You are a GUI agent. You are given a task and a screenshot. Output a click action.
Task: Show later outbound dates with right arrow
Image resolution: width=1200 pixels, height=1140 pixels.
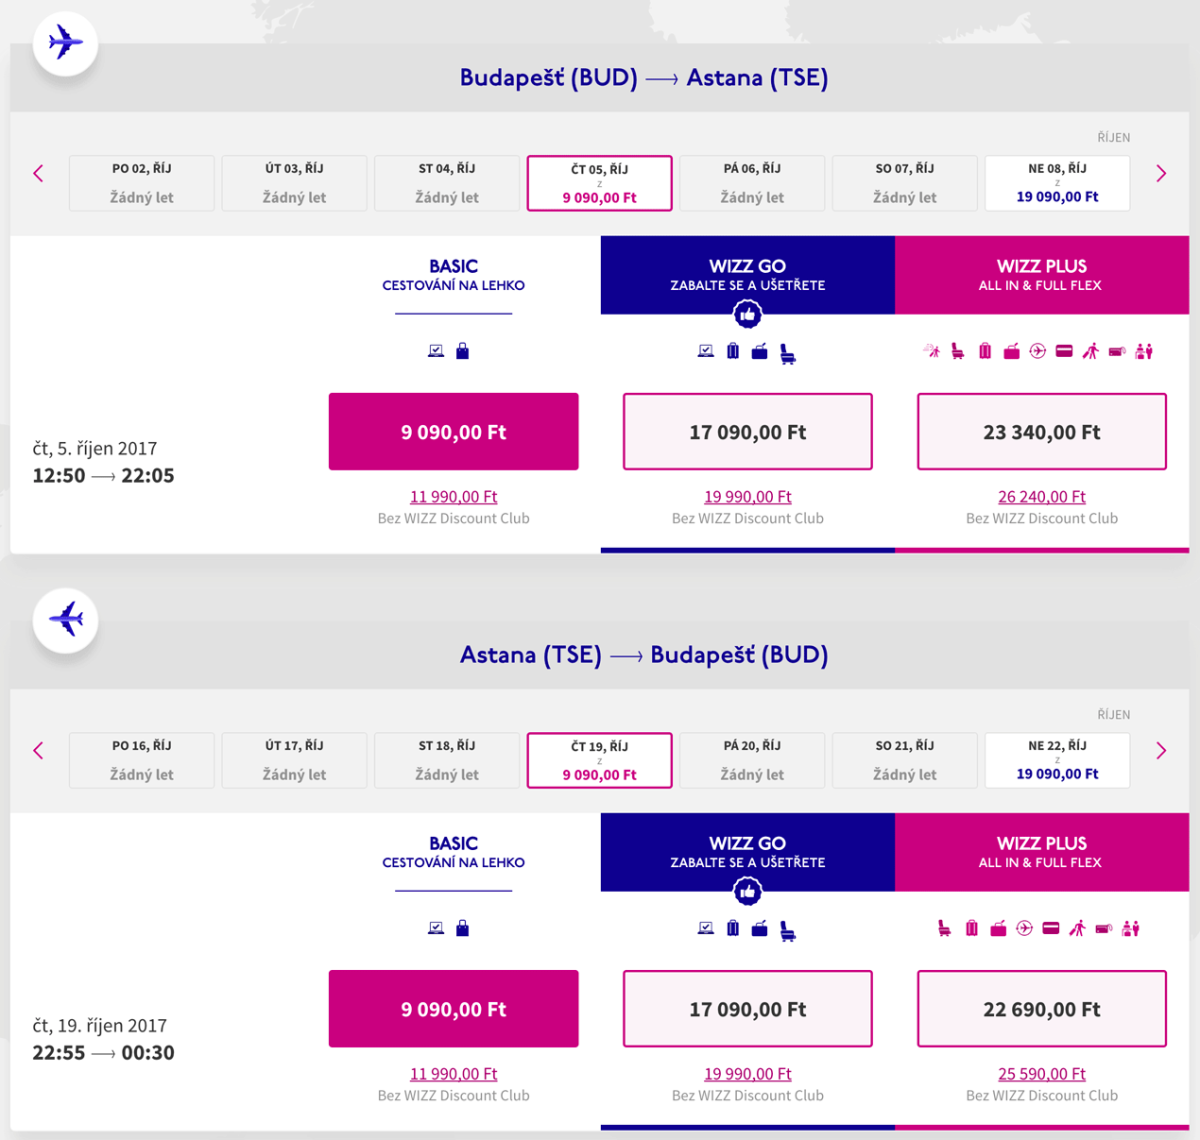tap(1161, 173)
